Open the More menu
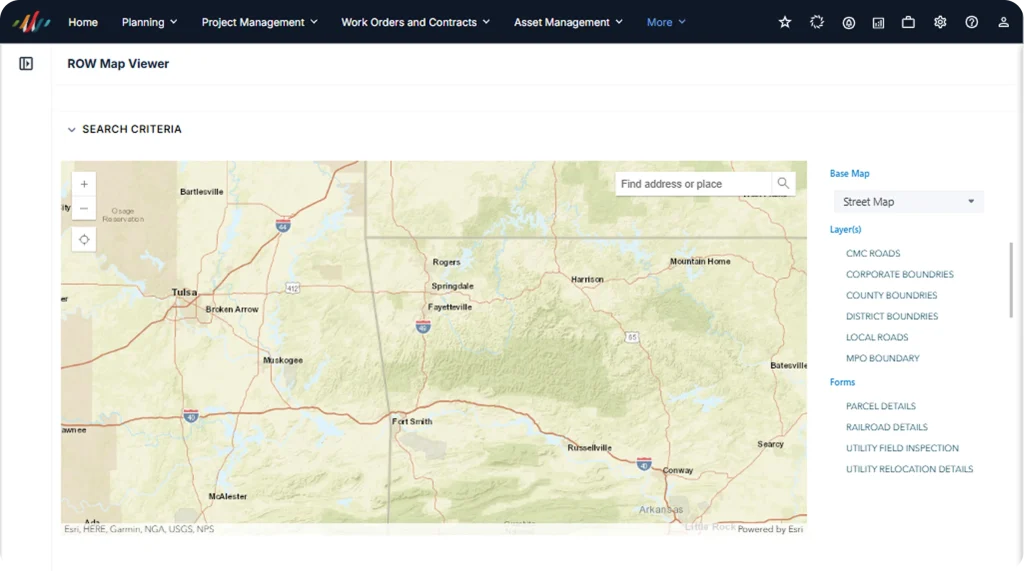 [666, 22]
